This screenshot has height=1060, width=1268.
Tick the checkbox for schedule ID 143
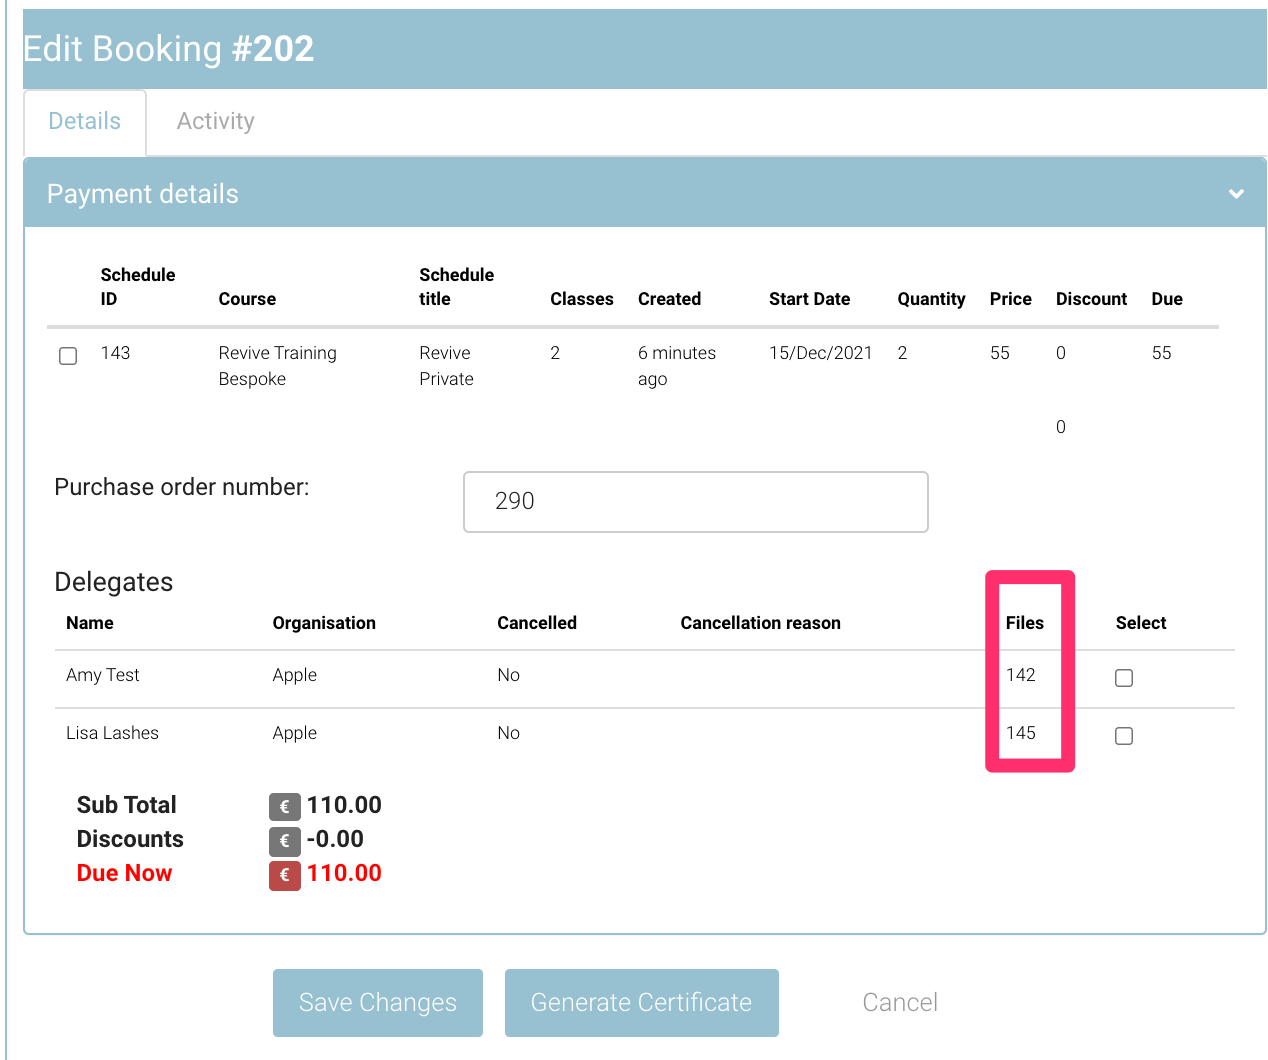click(x=68, y=356)
